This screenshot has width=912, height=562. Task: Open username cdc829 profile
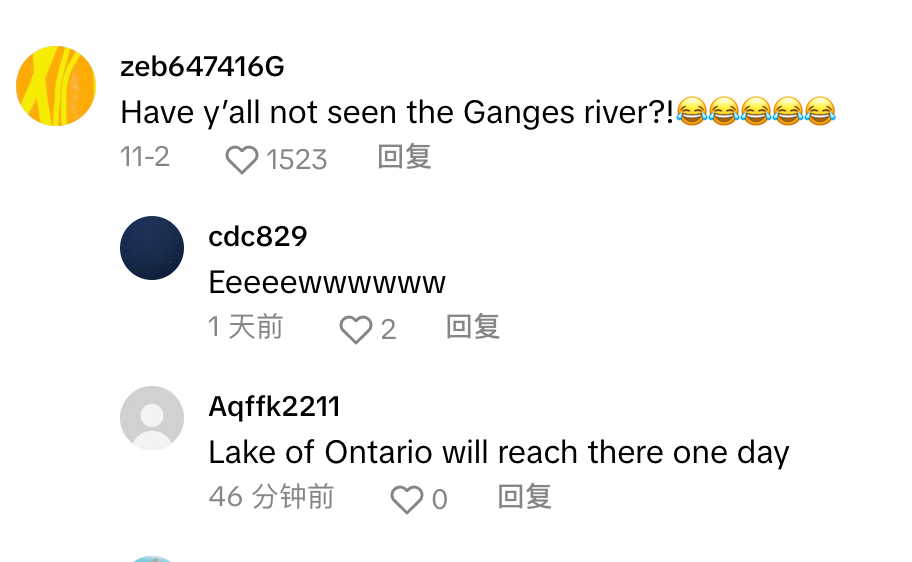[258, 236]
